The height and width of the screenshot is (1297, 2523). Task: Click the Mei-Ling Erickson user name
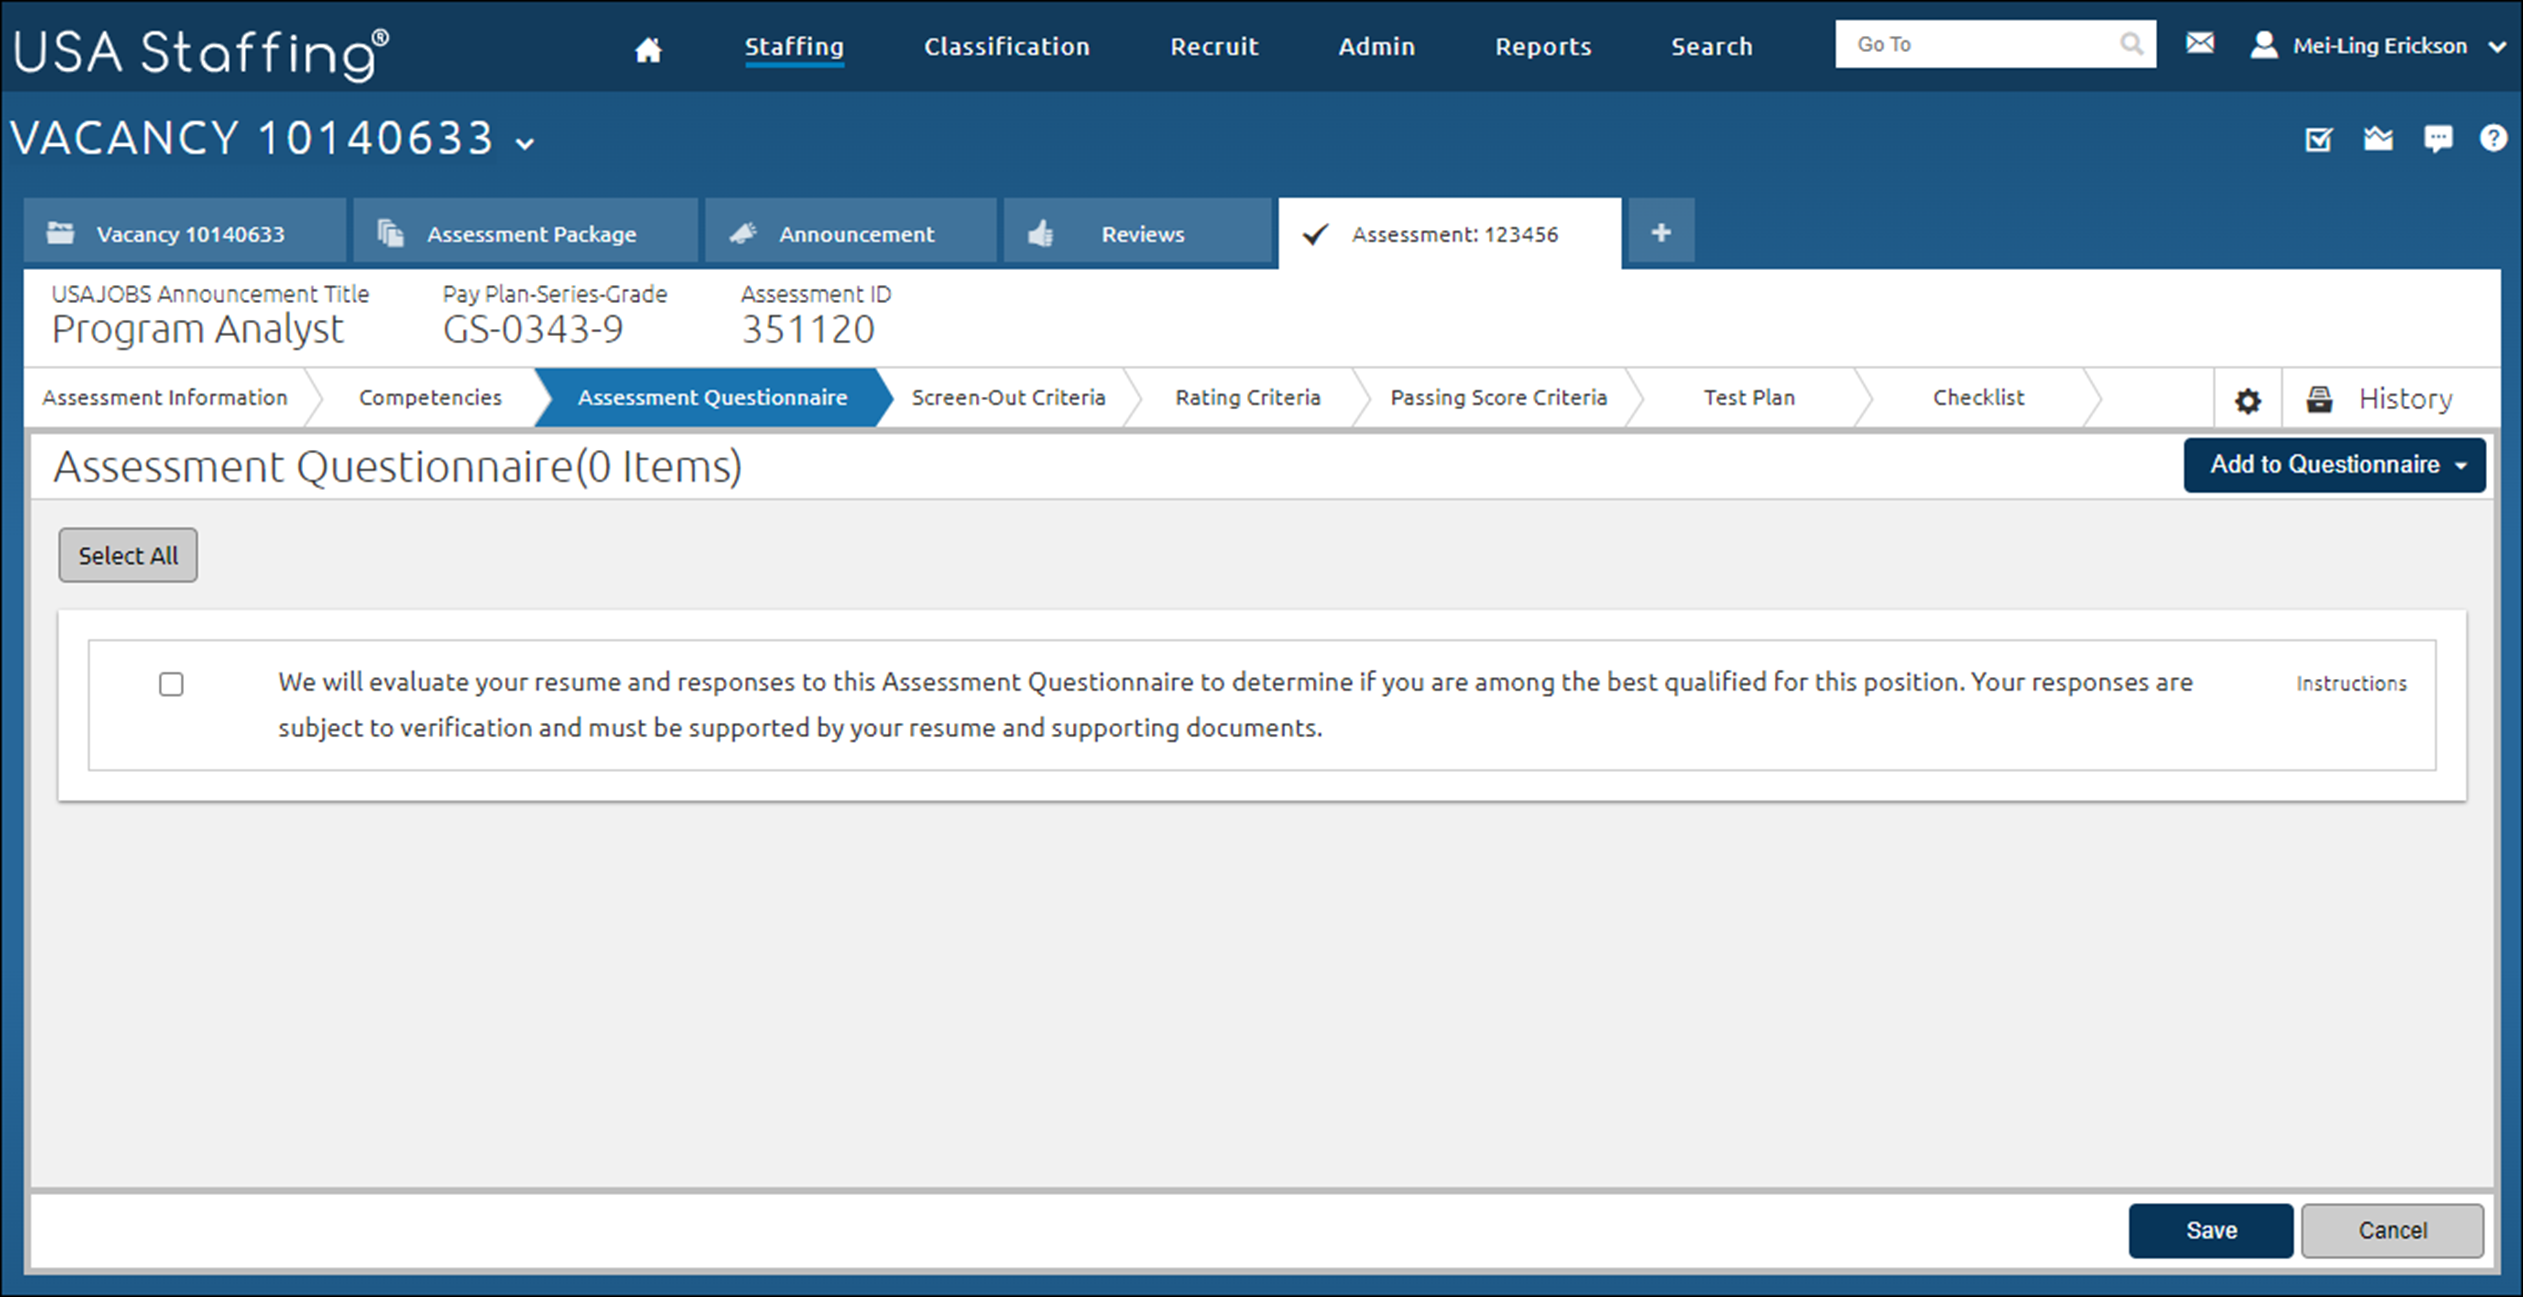pyautogui.click(x=2379, y=46)
